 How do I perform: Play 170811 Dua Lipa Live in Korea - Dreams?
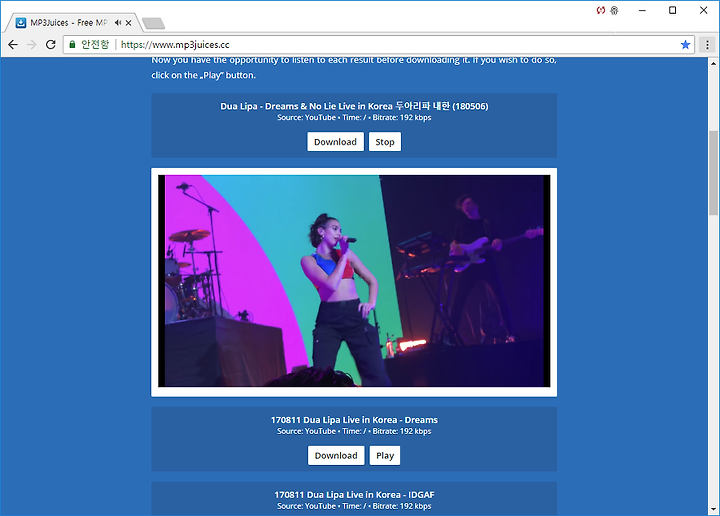(x=385, y=455)
